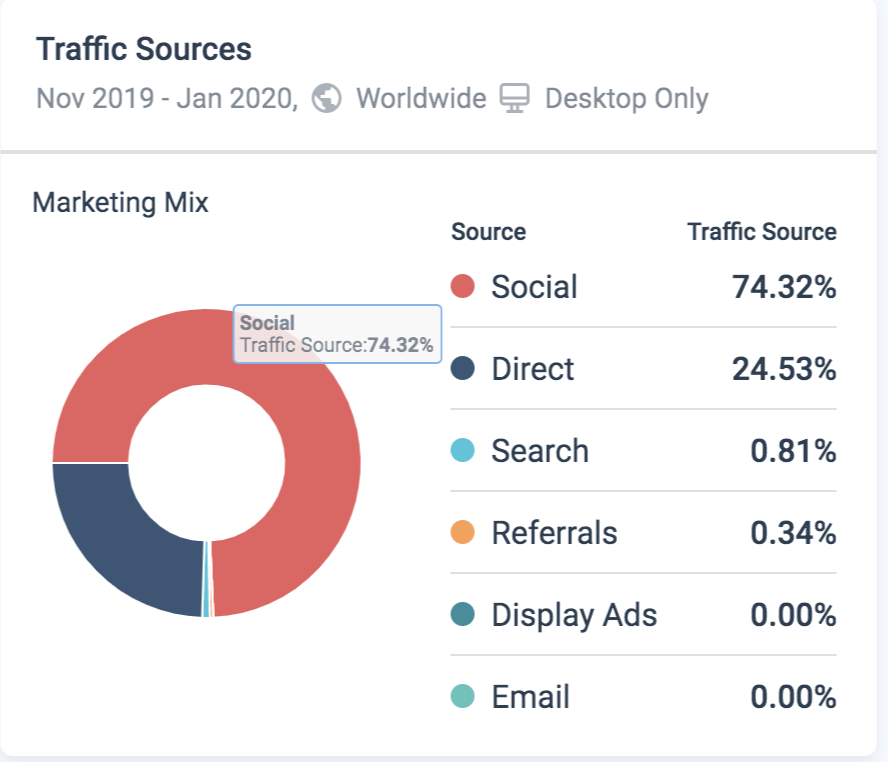Click the Search source label
The width and height of the screenshot is (888, 762).
pyautogui.click(x=539, y=451)
